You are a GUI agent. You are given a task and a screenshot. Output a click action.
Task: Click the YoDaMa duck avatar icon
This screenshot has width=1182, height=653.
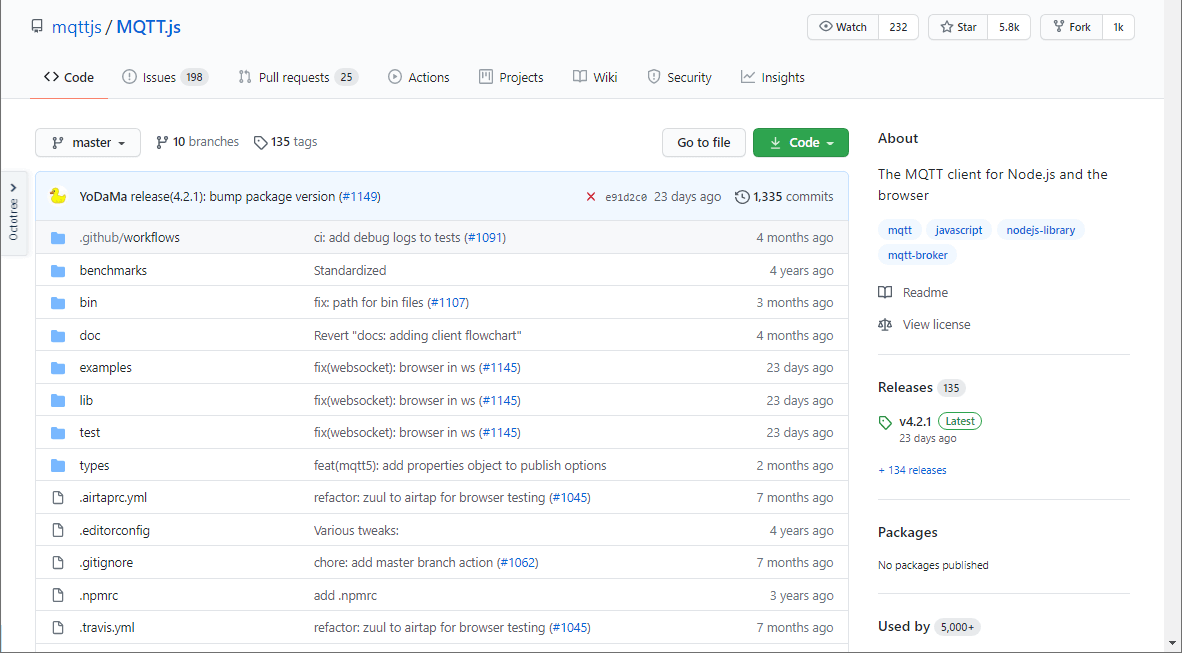tap(58, 196)
